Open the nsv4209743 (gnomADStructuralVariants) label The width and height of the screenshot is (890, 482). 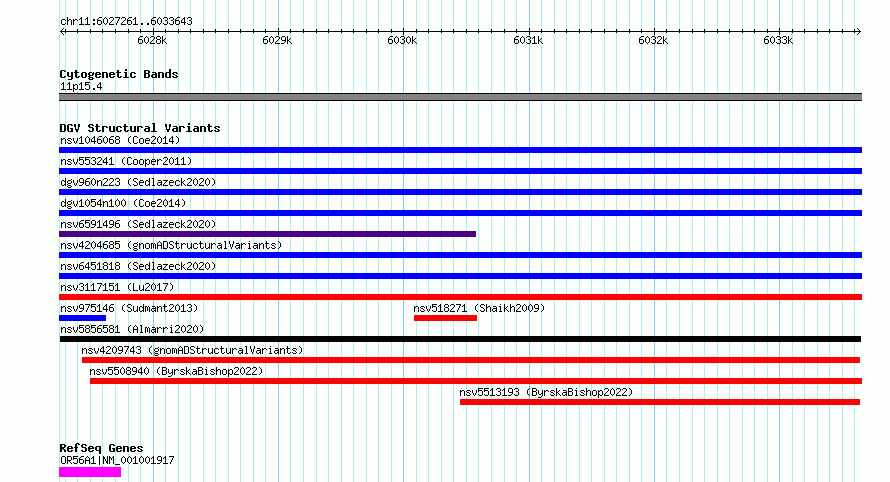tap(192, 350)
